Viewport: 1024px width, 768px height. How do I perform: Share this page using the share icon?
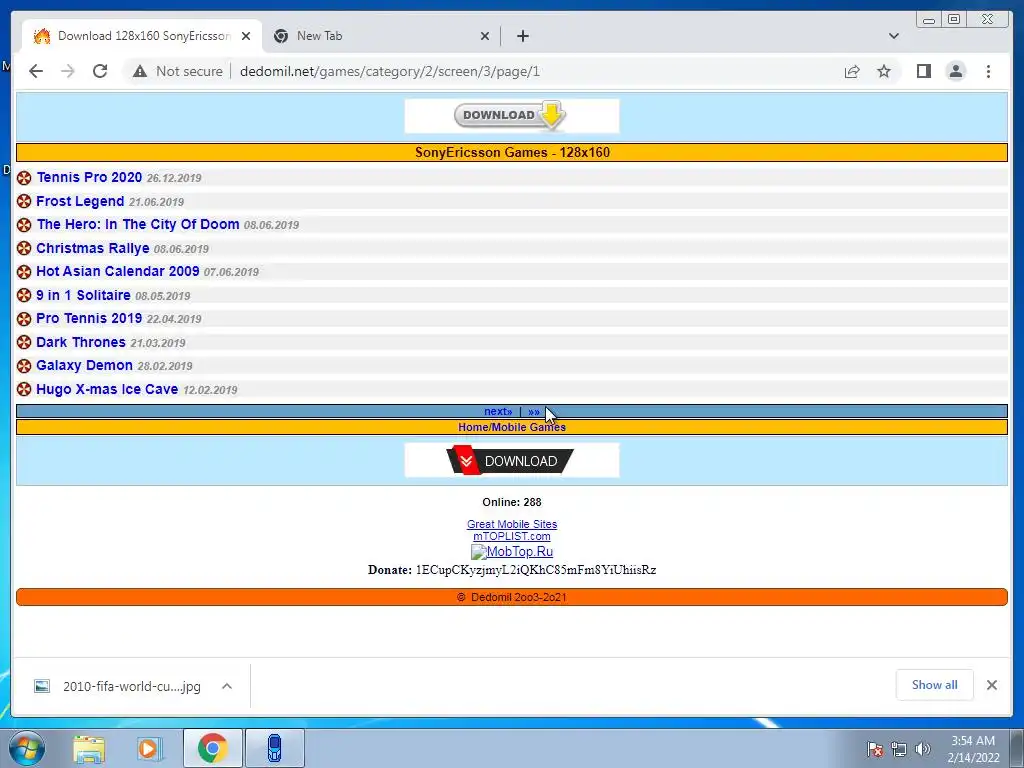point(852,71)
